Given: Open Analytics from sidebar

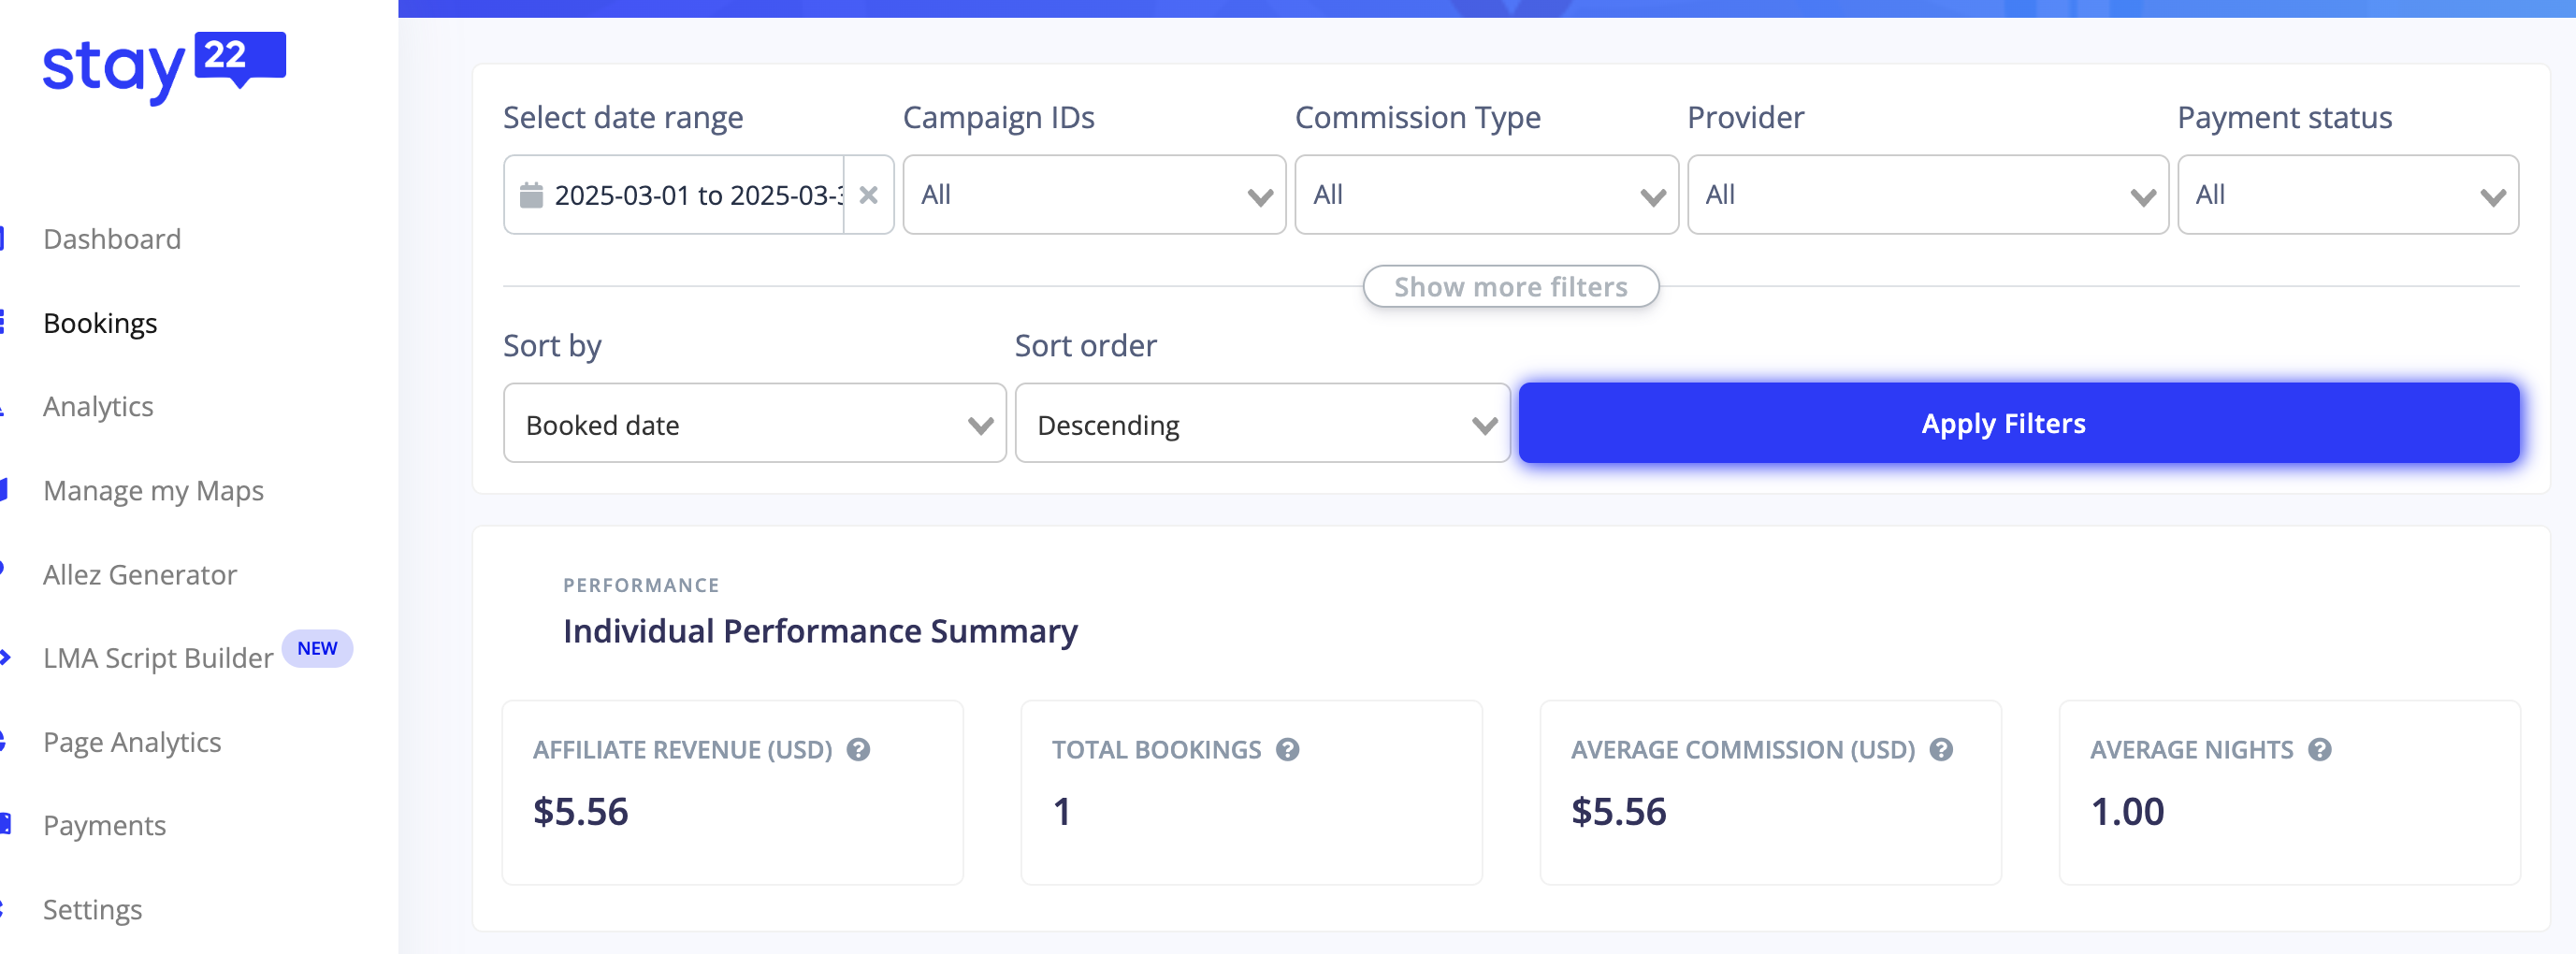Looking at the screenshot, I should (x=98, y=406).
